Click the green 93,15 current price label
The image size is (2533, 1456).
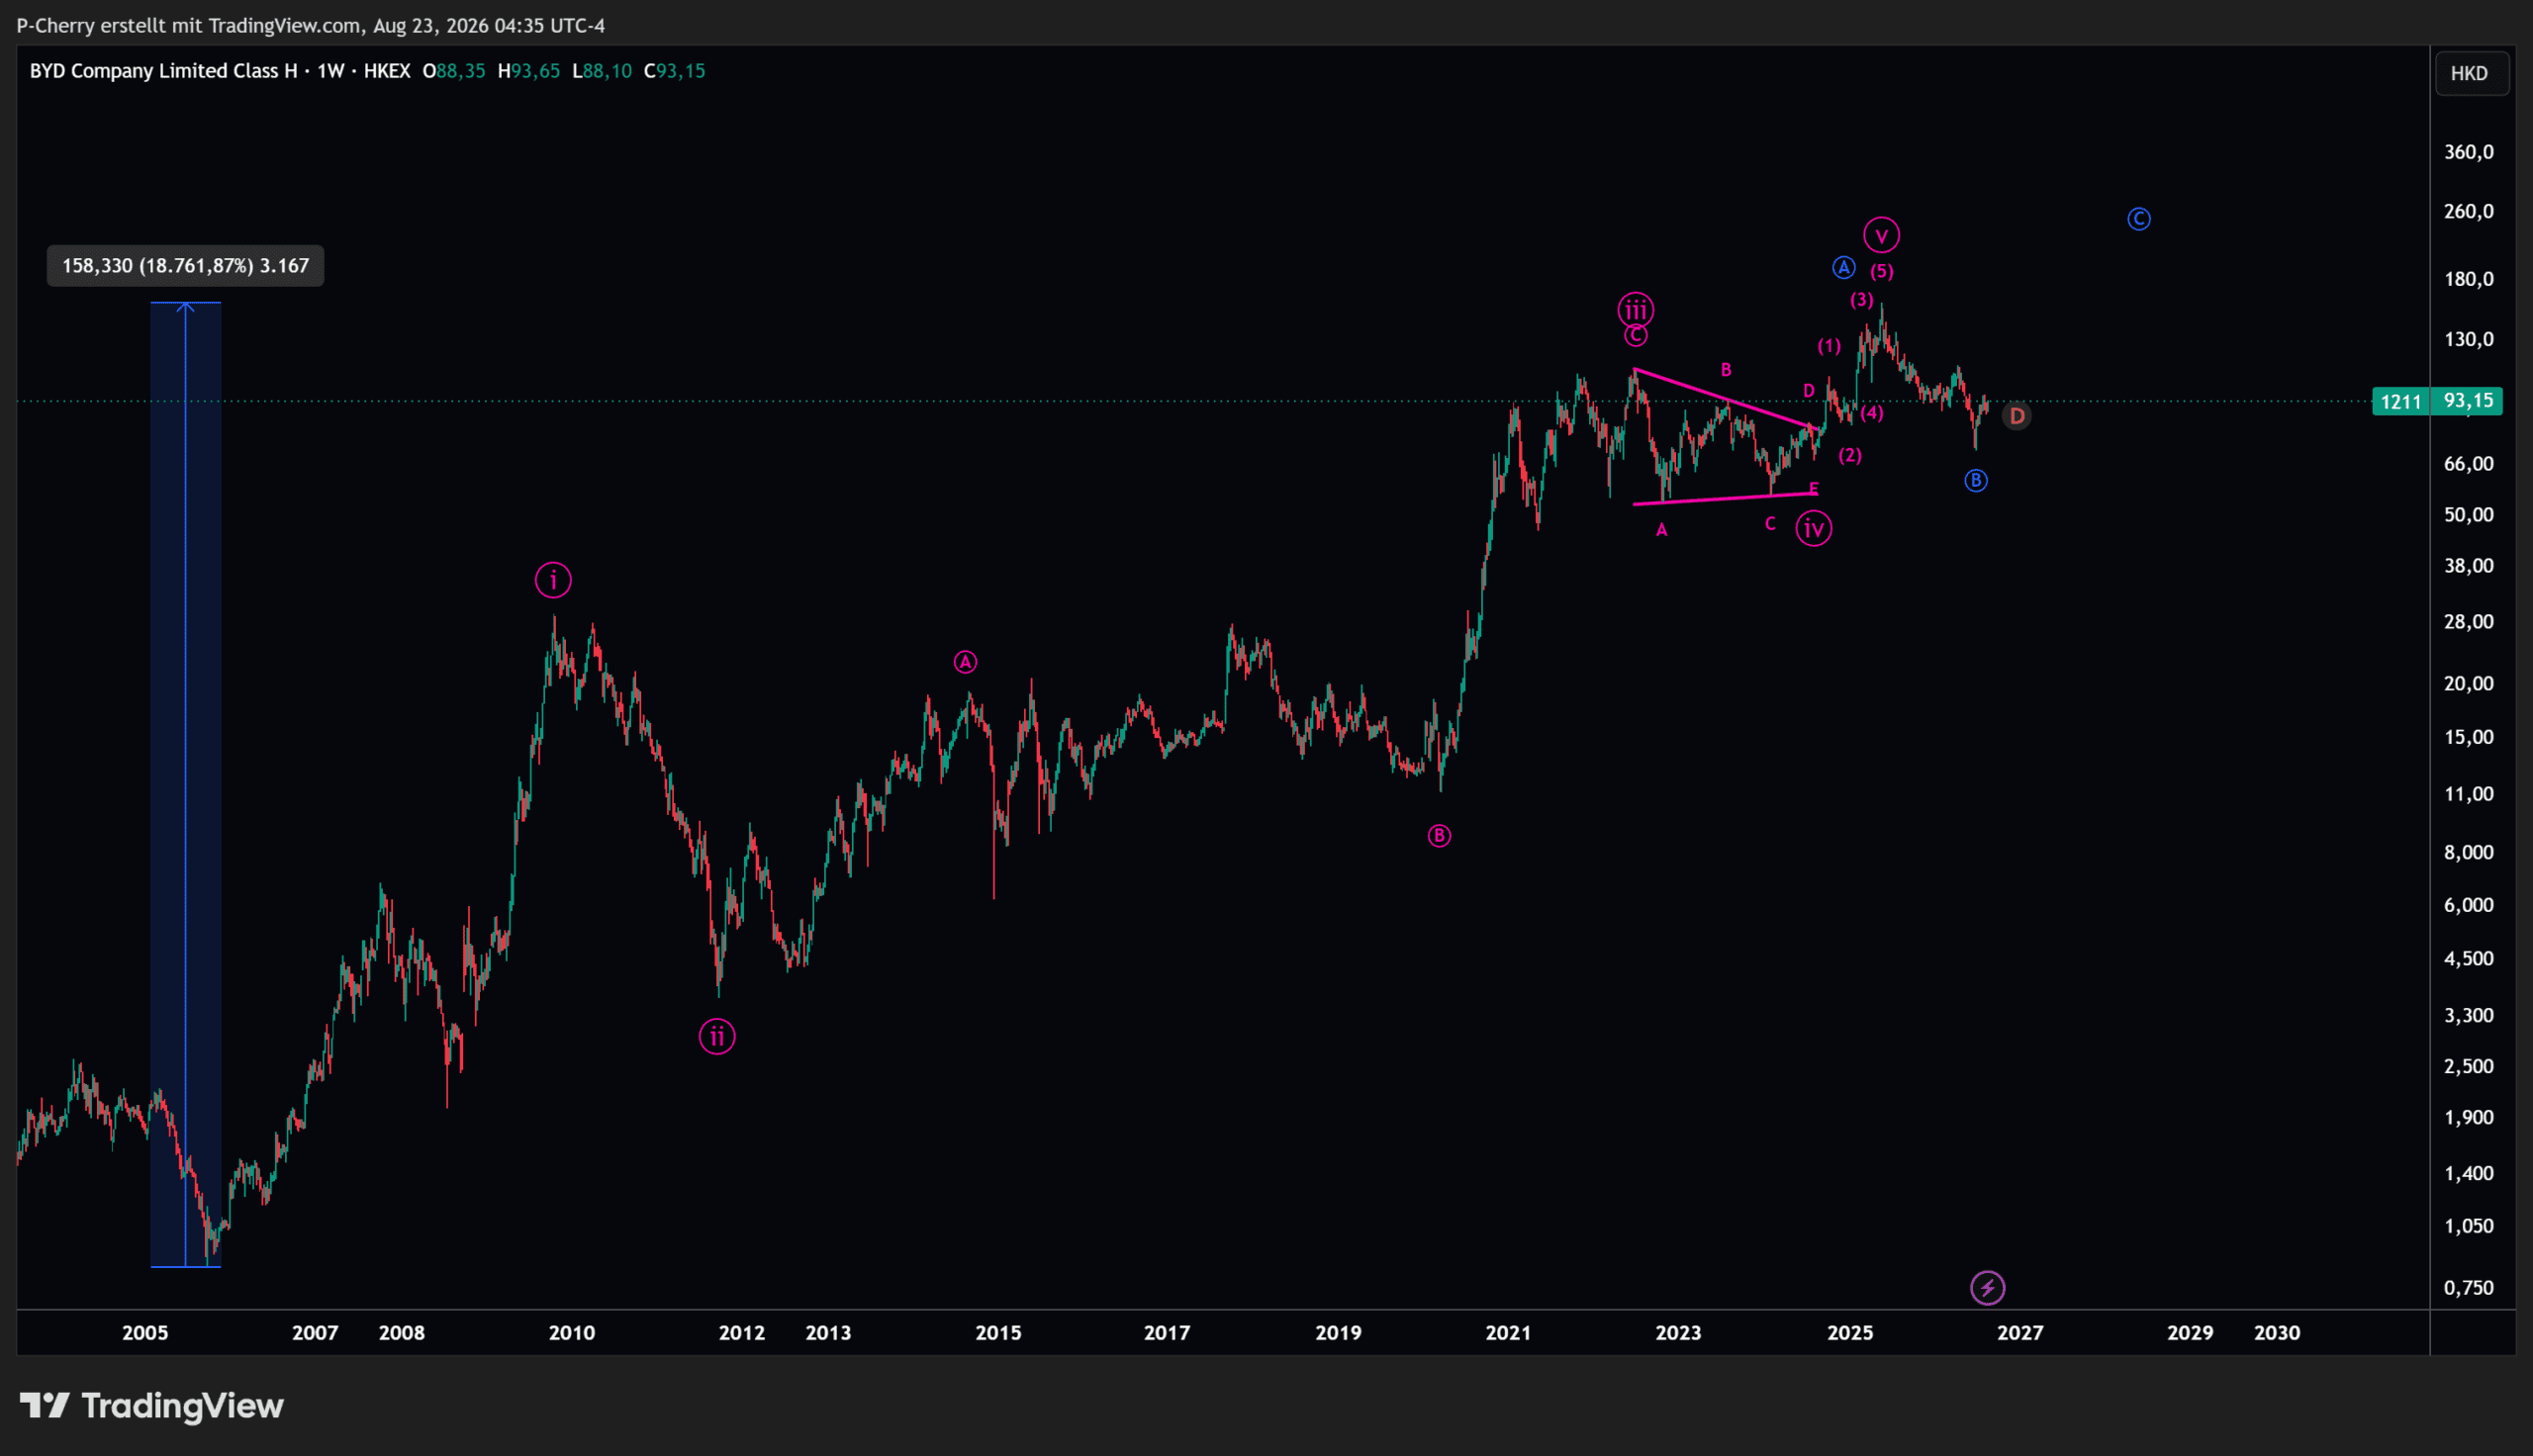[x=2469, y=401]
